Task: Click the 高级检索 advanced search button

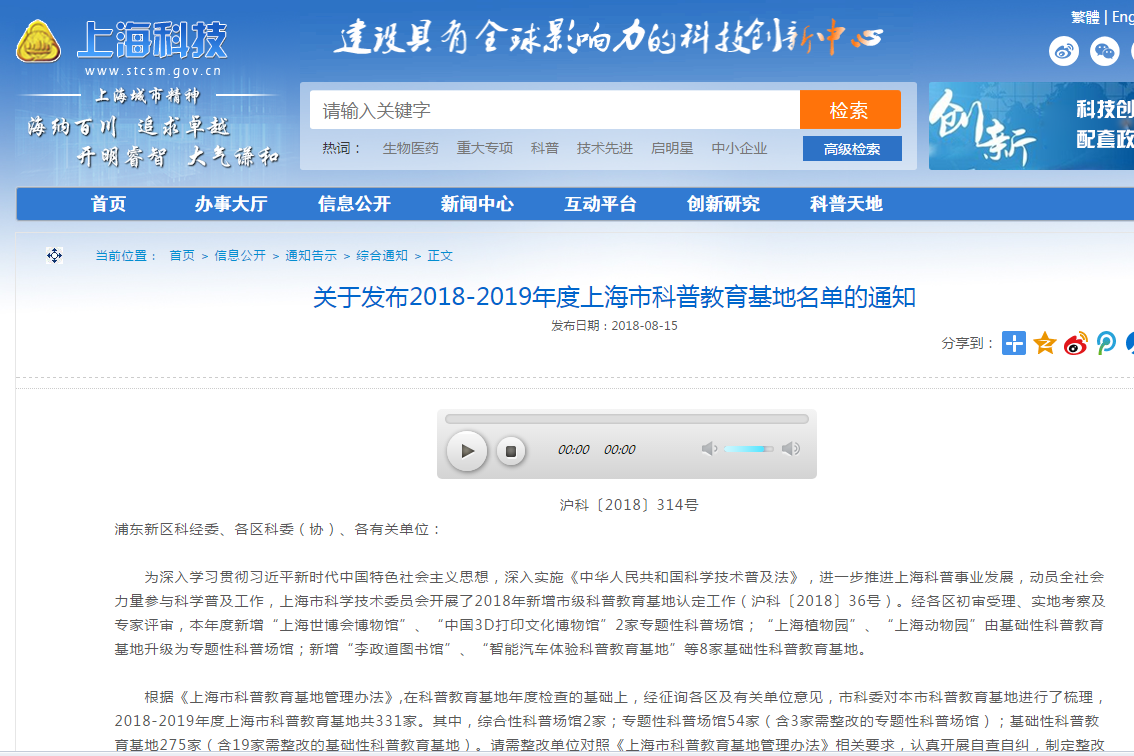Action: pyautogui.click(x=852, y=149)
